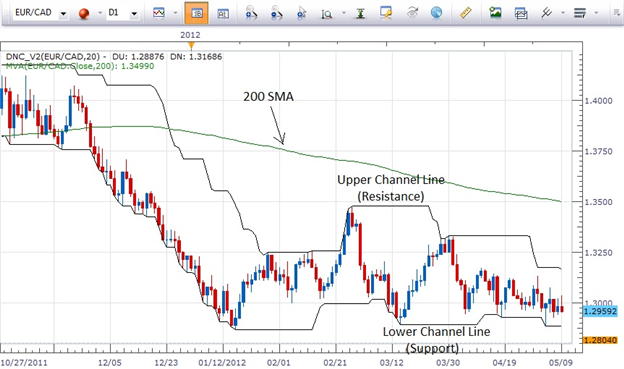Viewport: 624px width, 369px height.
Task: Open the EUR/CAD symbol dropdown
Action: 63,14
